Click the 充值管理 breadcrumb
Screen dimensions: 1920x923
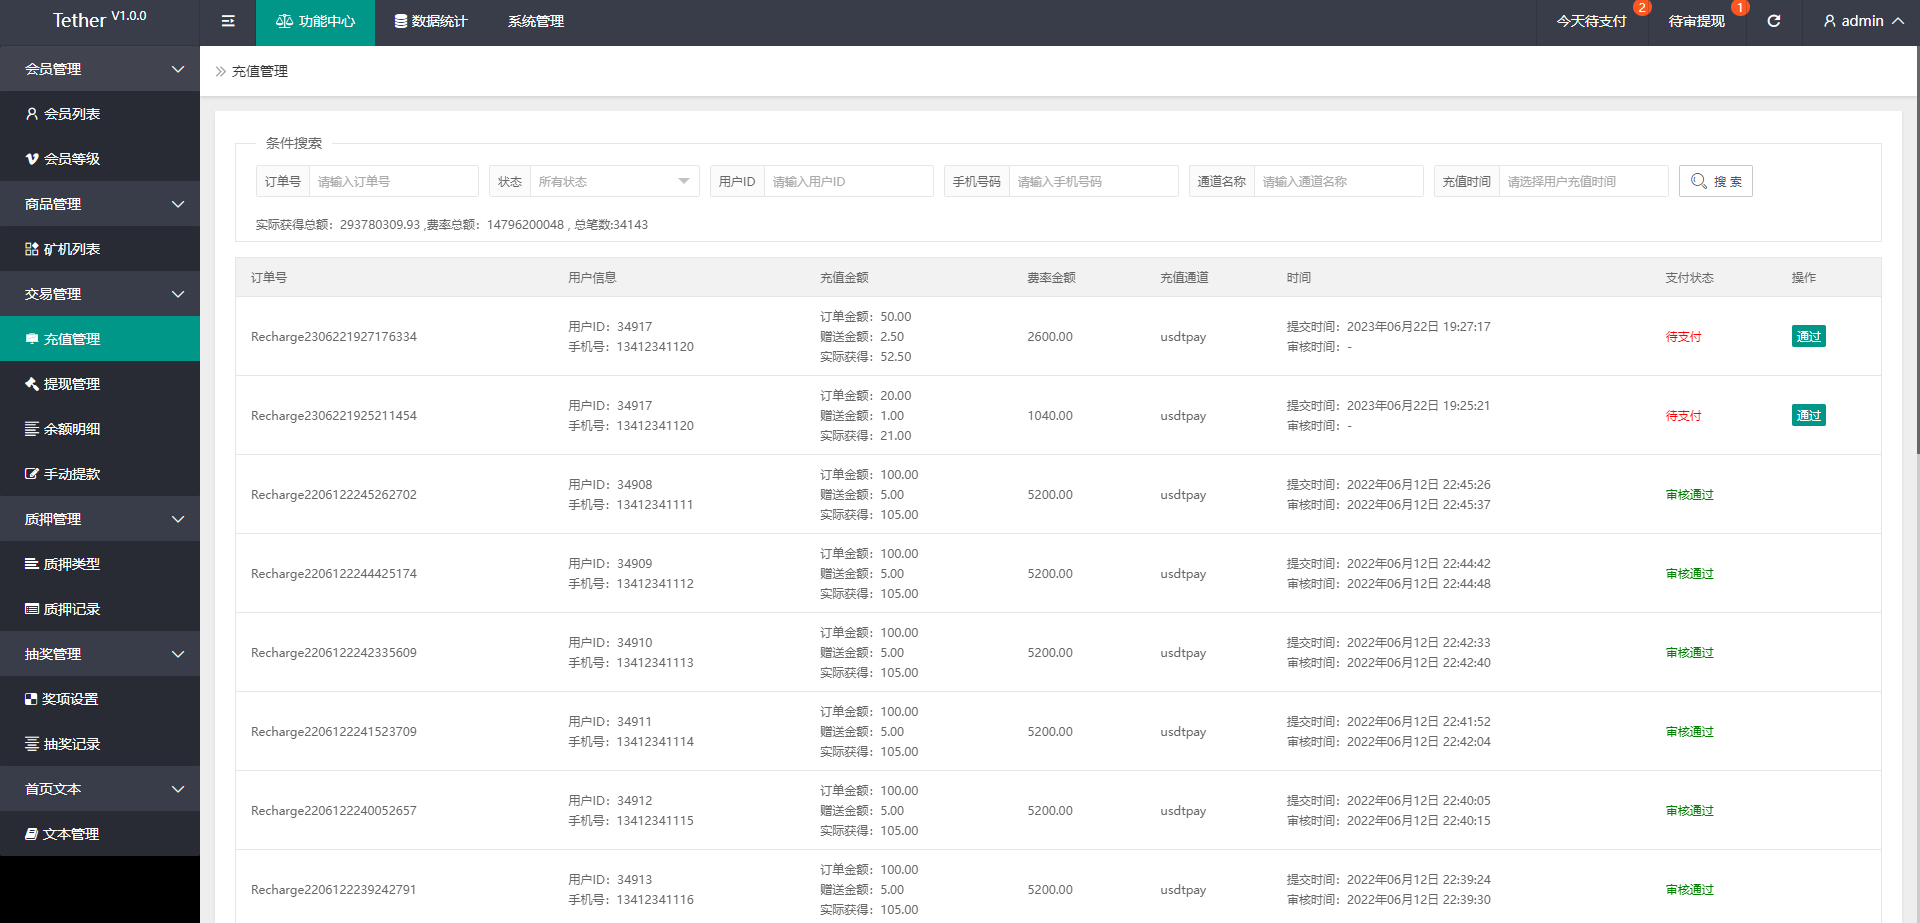(x=260, y=71)
